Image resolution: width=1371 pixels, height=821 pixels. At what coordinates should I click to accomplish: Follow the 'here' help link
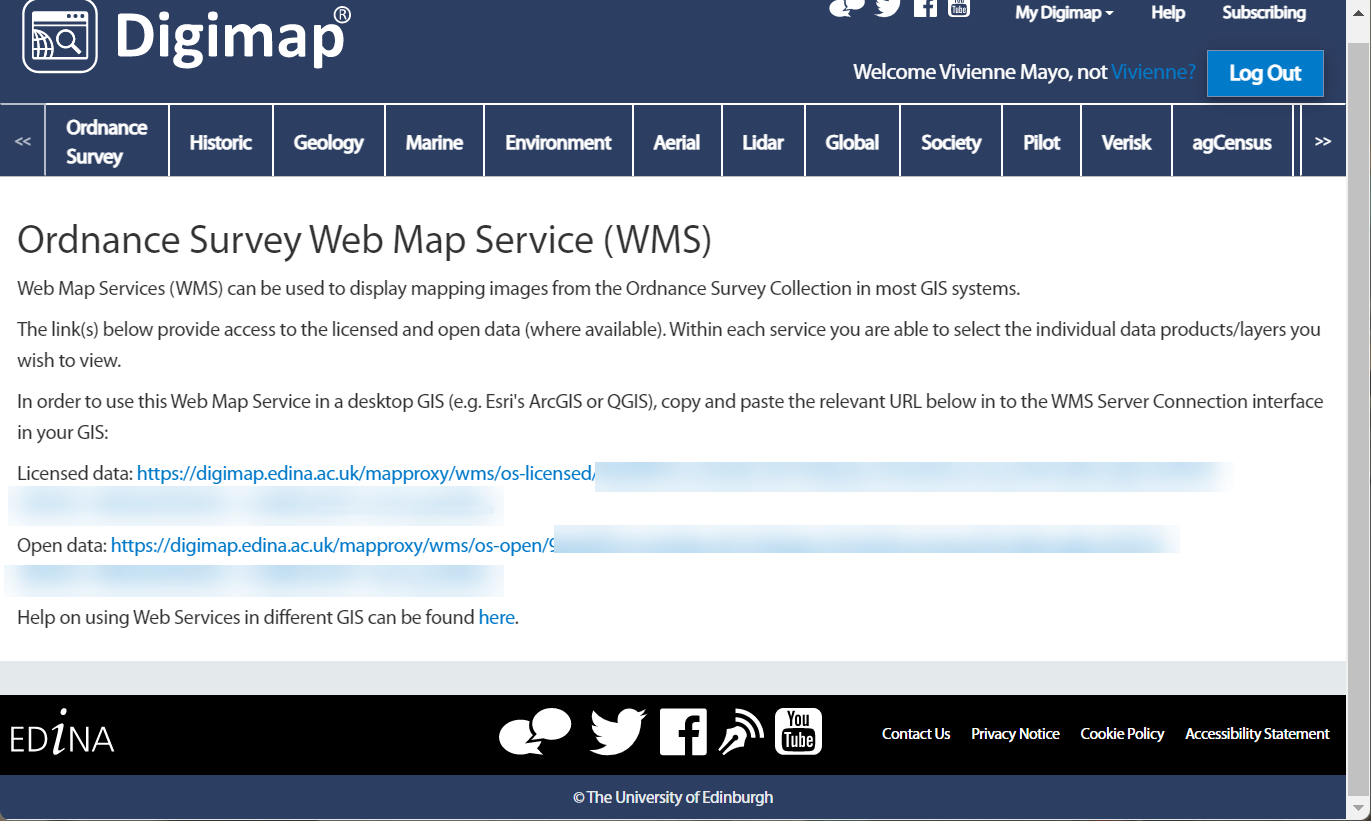coord(496,617)
